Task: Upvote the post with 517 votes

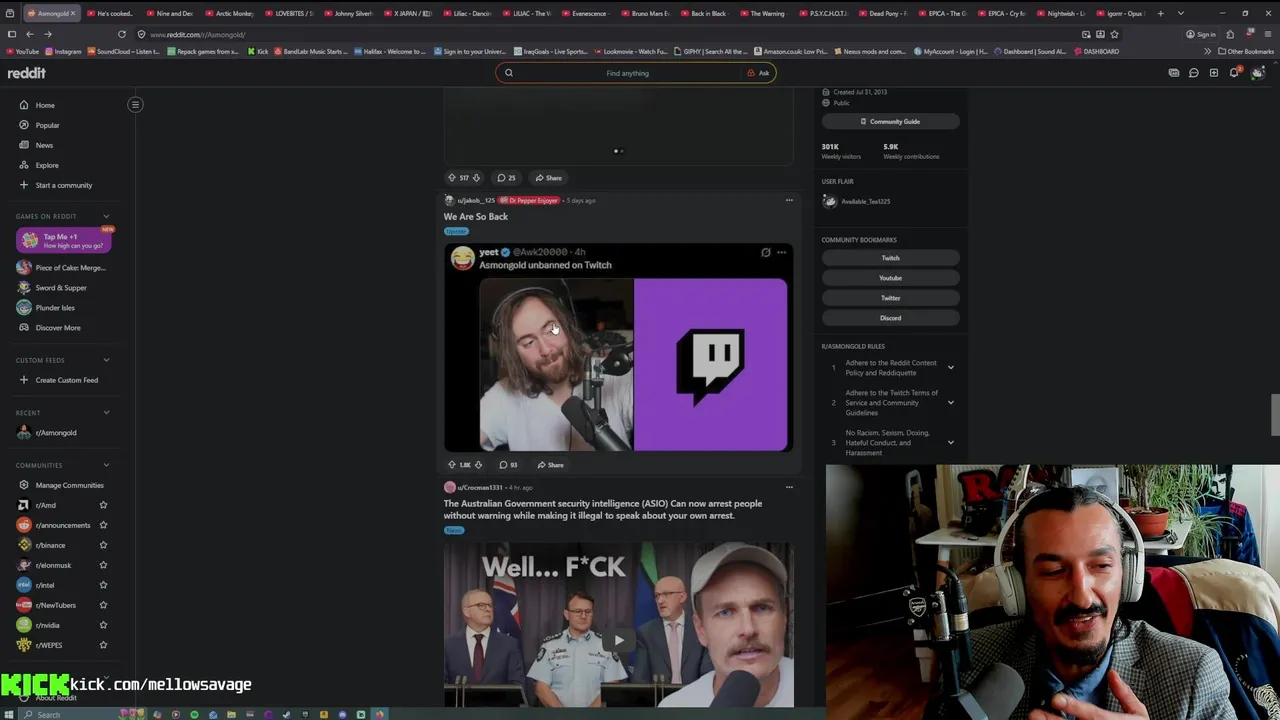Action: 451,178
